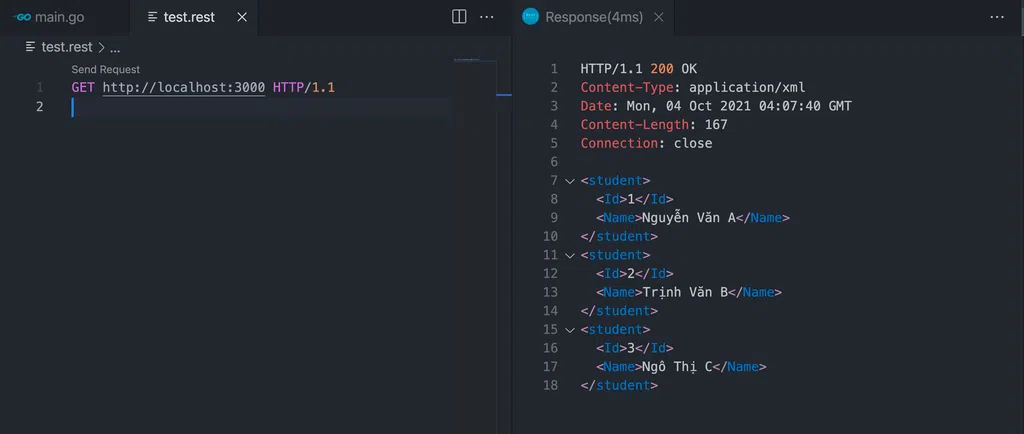
Task: Click the Id value on line 16
Action: (630, 349)
